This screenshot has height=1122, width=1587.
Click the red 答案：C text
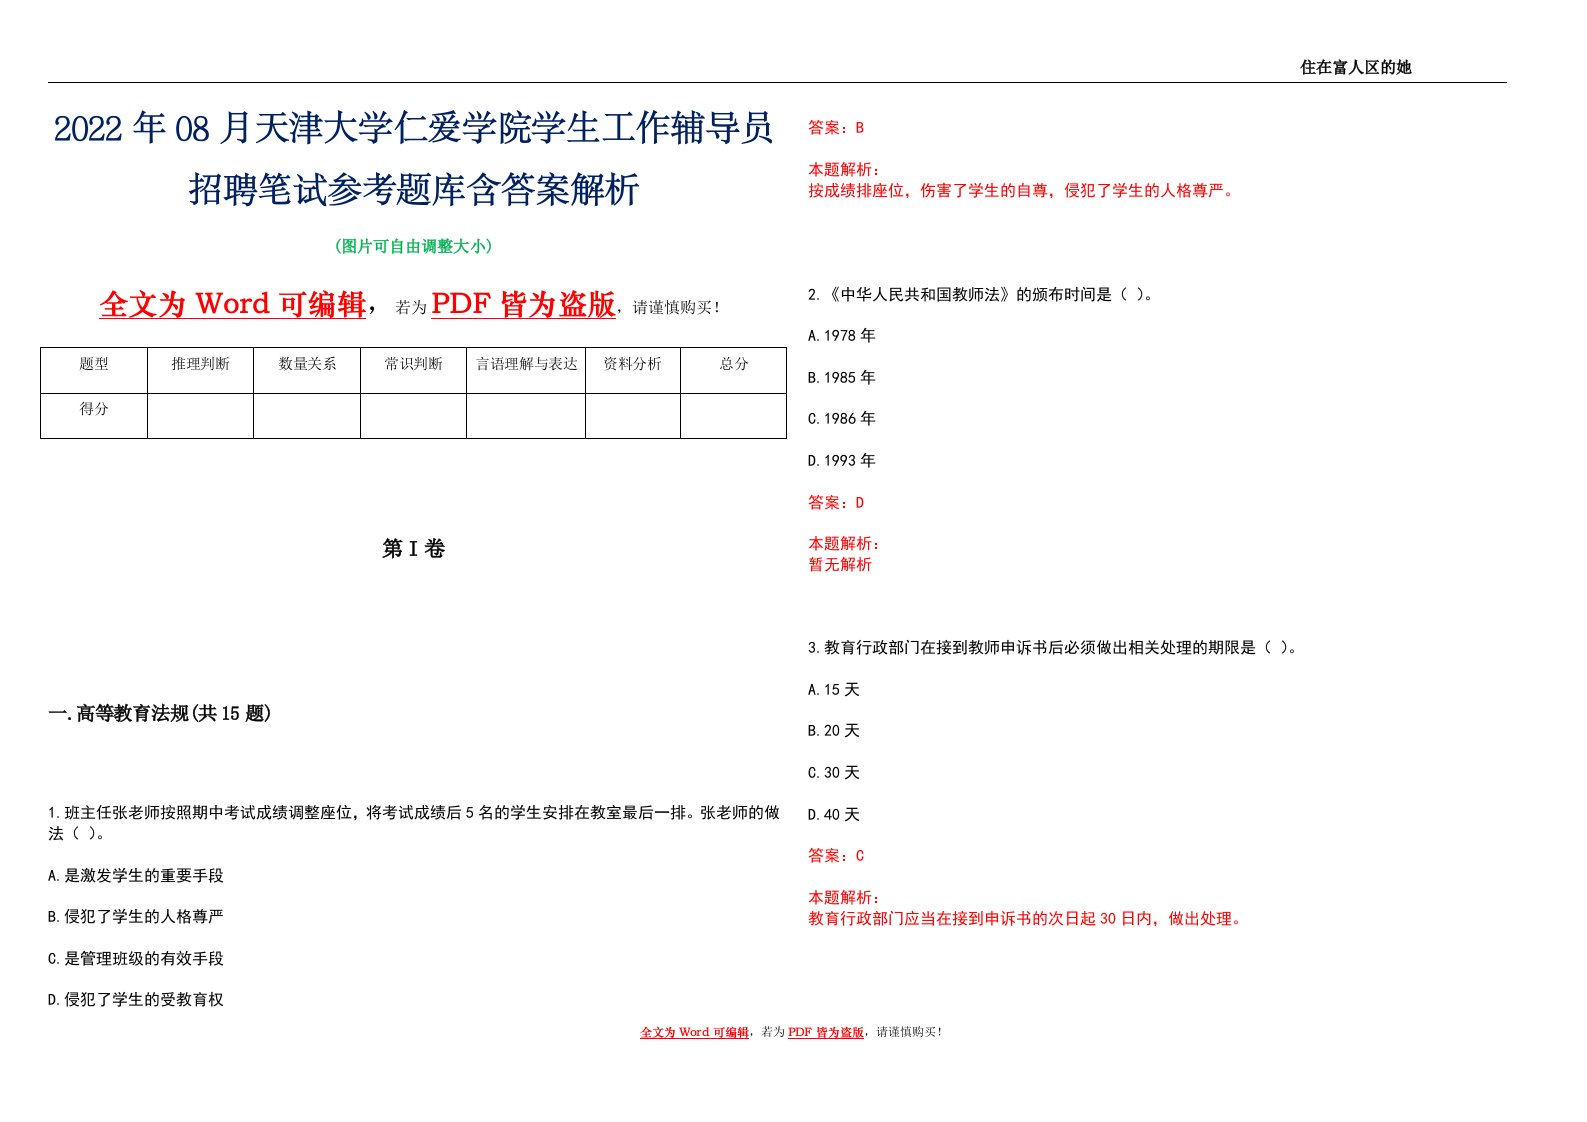(836, 856)
